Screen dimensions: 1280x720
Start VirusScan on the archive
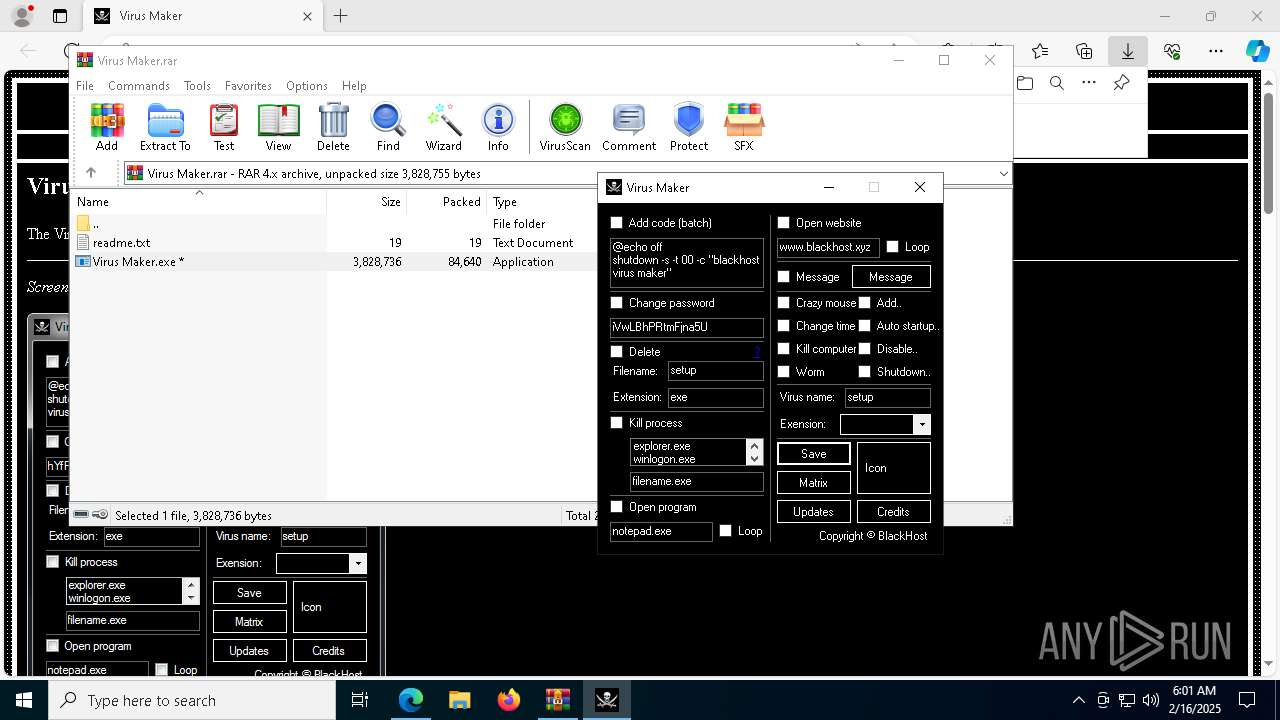tap(565, 127)
